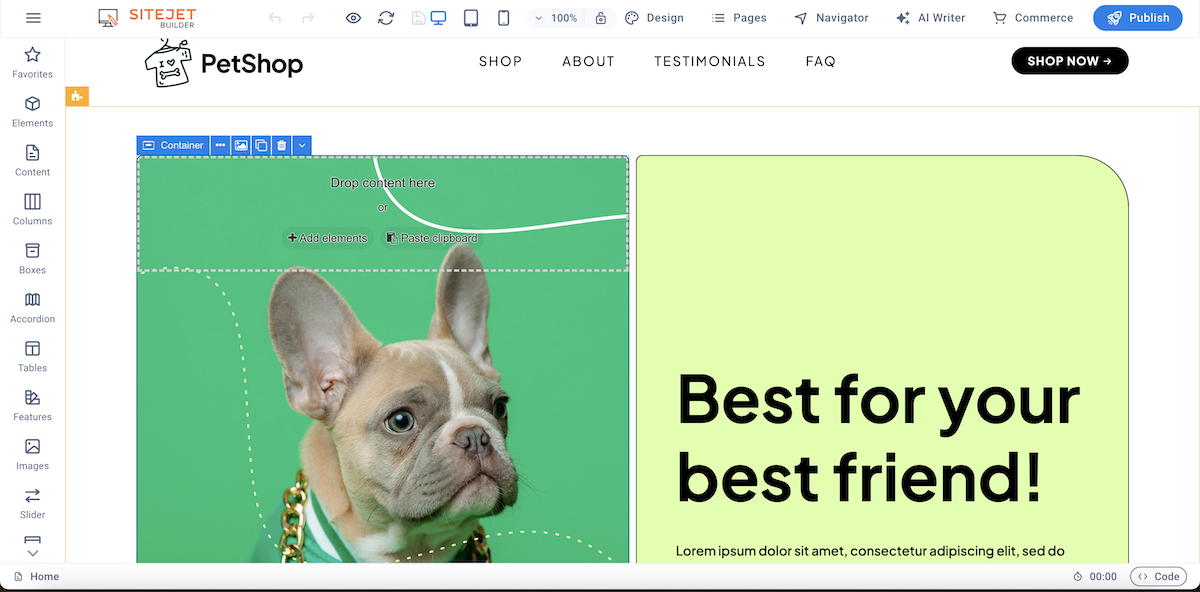Open the Elements panel
1200x592 pixels.
pyautogui.click(x=32, y=111)
